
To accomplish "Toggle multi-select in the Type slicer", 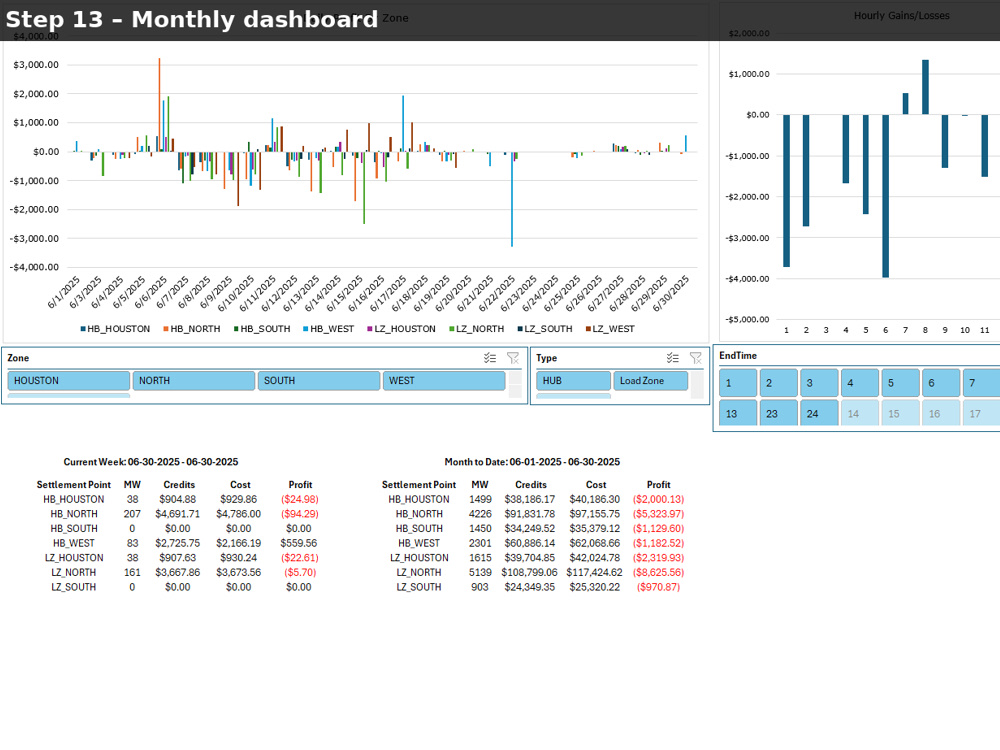I will [x=673, y=358].
